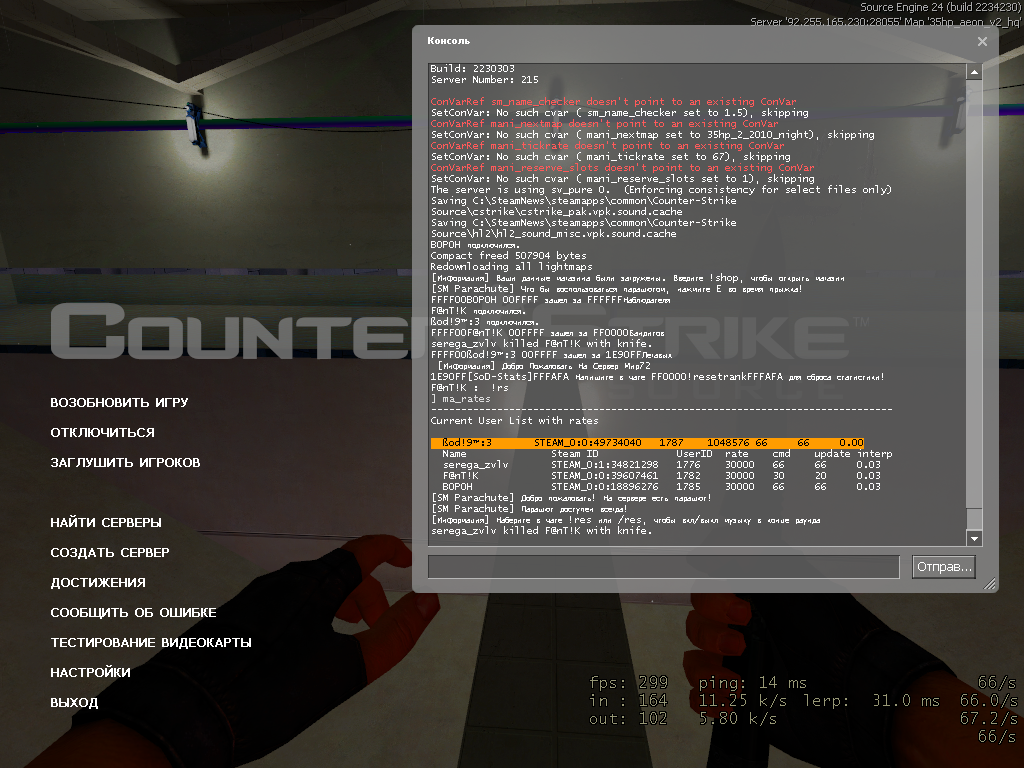This screenshot has width=1024, height=768.
Task: Open НАСТРОЙКИ from the main menu
Action: pos(90,673)
